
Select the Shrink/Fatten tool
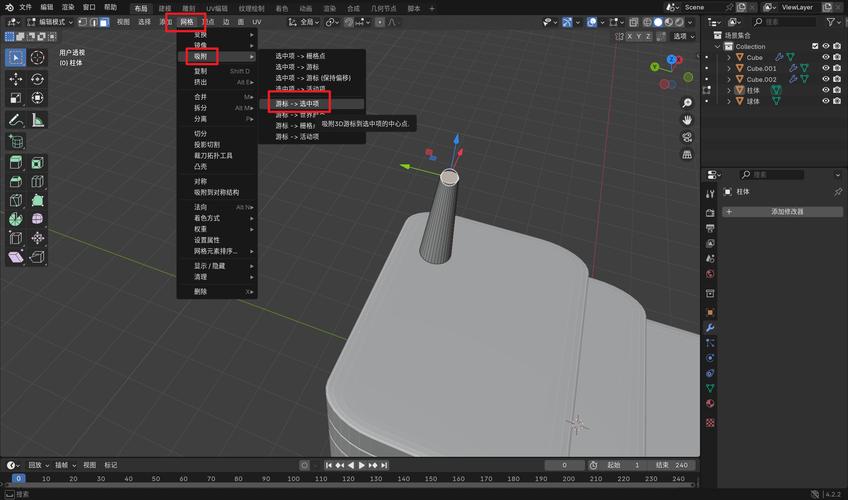[37, 238]
